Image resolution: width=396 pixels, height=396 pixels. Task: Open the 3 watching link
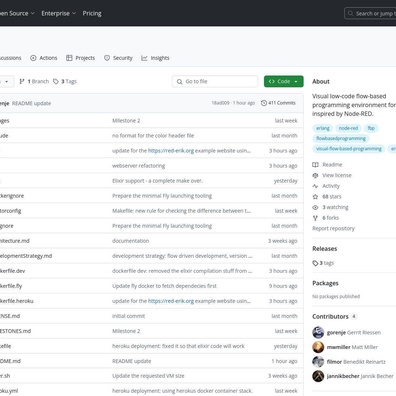[x=335, y=207]
